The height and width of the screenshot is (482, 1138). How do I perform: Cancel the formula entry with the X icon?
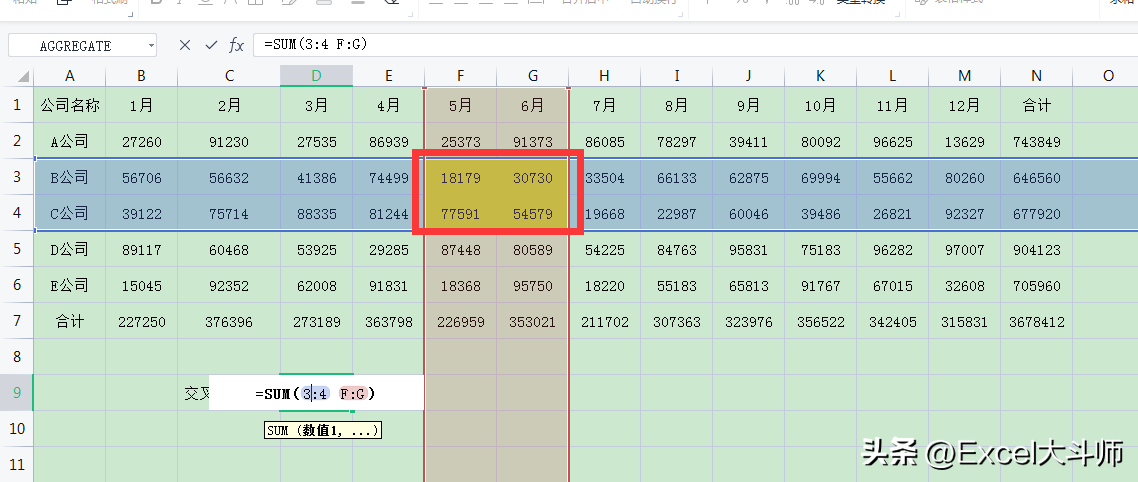point(185,45)
